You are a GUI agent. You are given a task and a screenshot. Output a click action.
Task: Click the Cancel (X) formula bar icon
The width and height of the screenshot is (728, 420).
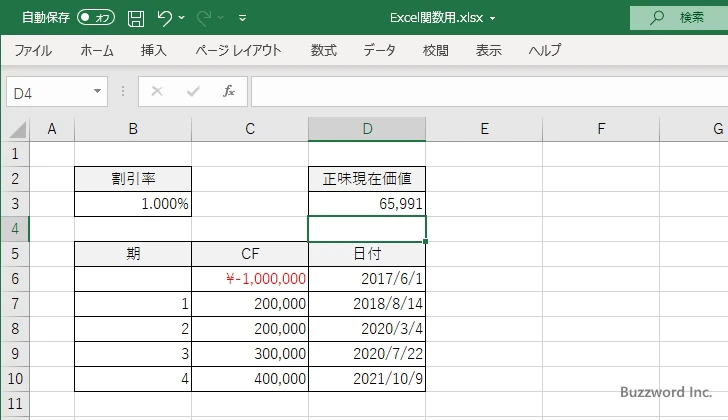[x=157, y=91]
